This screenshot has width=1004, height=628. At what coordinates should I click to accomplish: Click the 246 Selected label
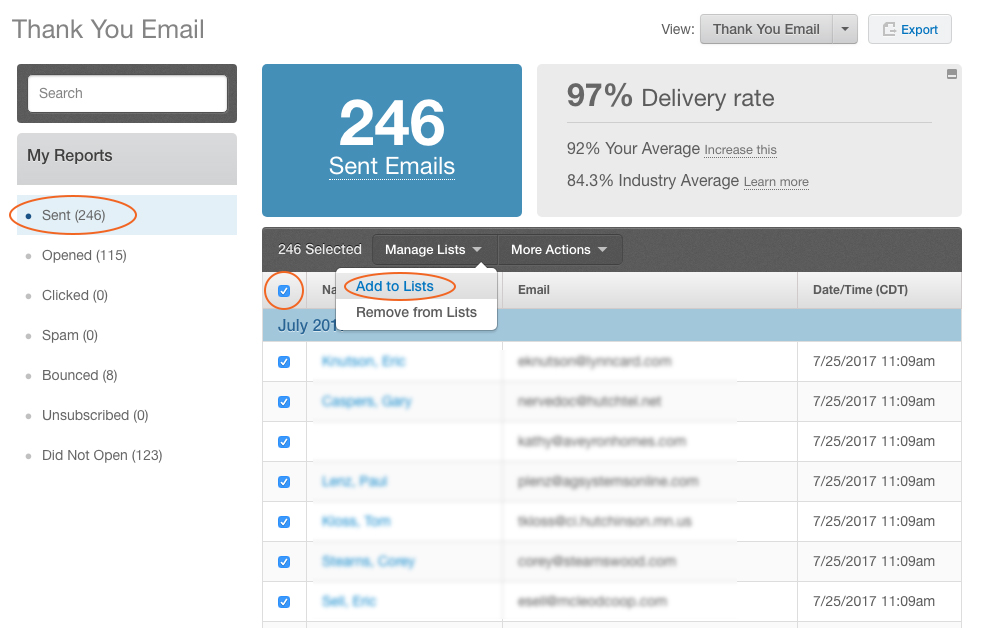click(x=320, y=250)
